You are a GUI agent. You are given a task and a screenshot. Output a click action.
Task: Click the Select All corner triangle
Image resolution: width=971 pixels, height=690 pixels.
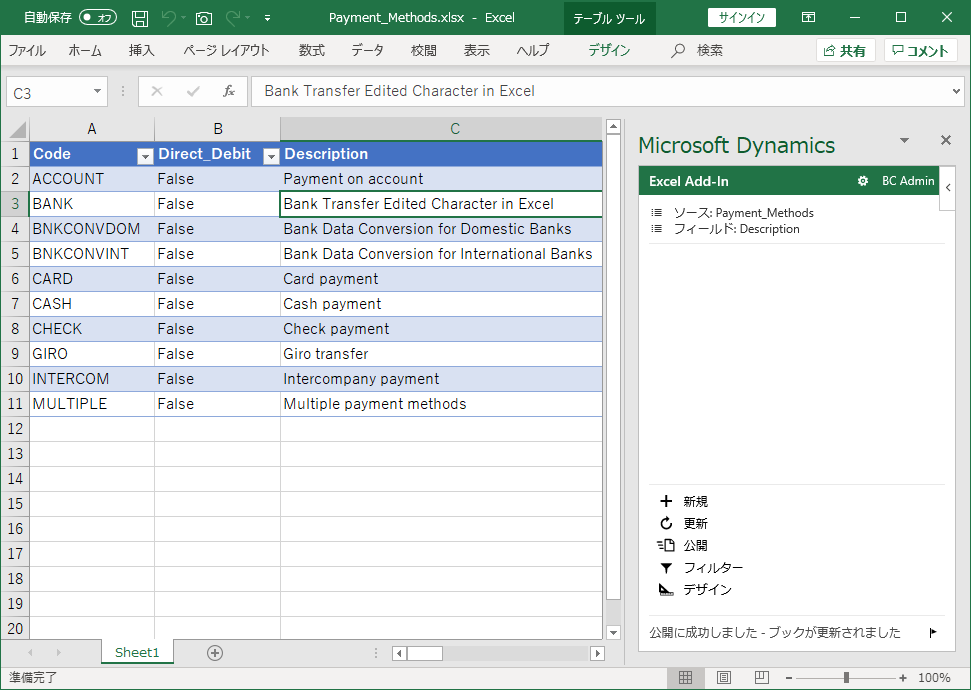16,129
